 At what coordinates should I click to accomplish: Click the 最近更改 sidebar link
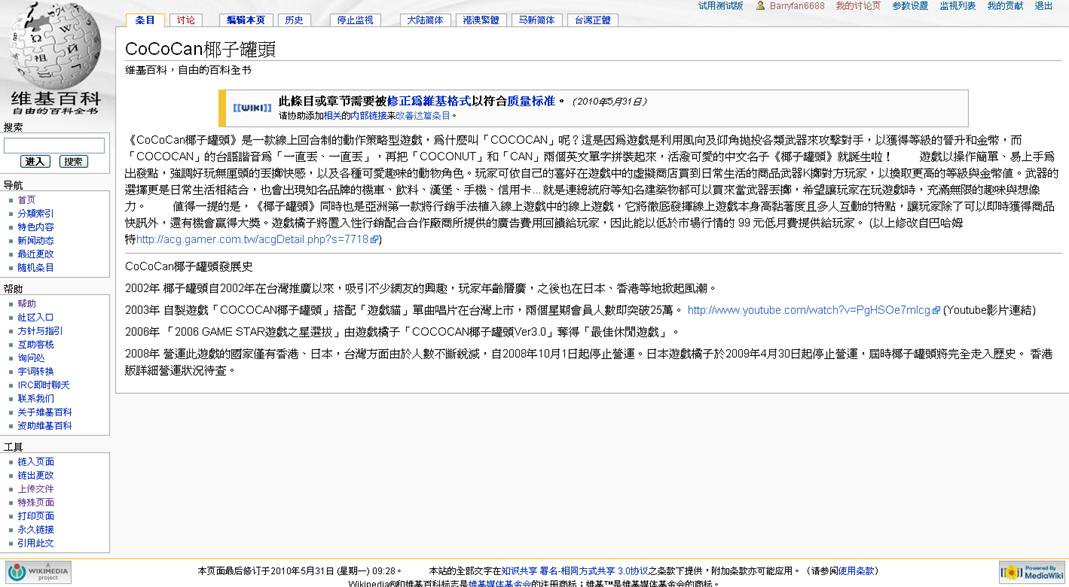35,254
